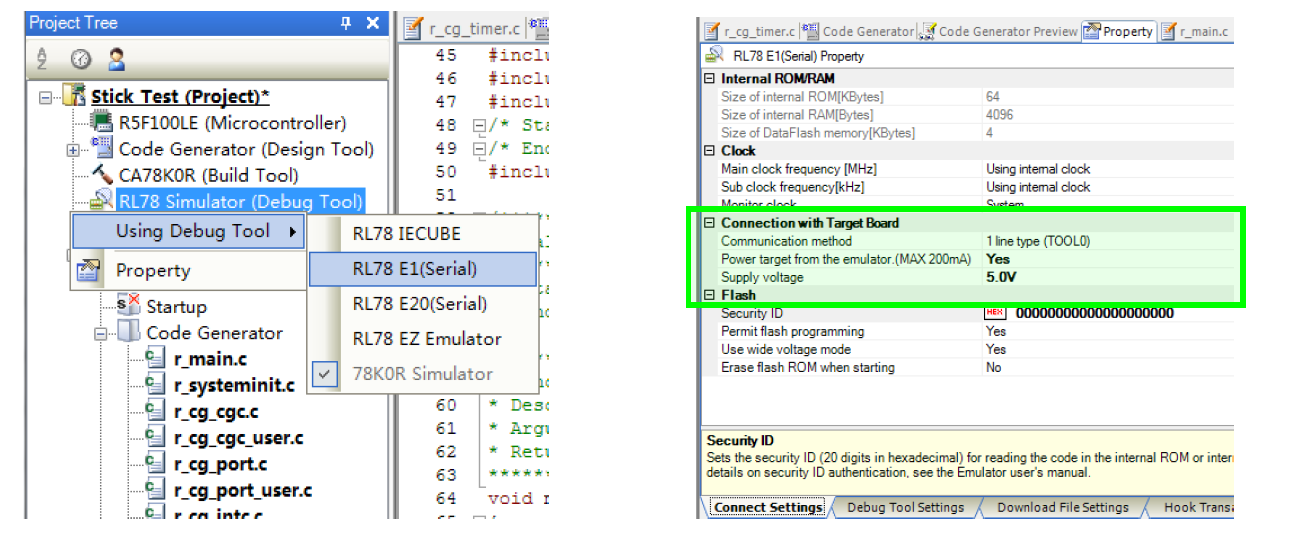The height and width of the screenshot is (546, 1299).
Task: Collapse the Flash property section
Action: coord(710,295)
